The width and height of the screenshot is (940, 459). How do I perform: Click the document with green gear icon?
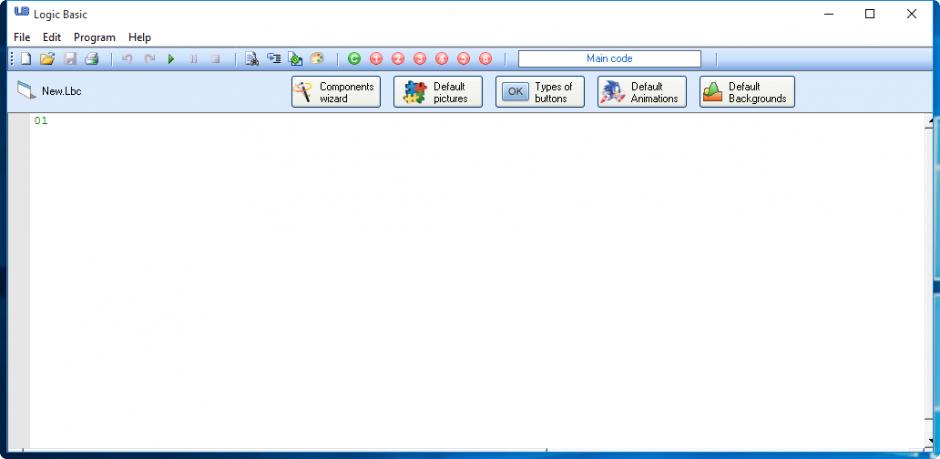click(295, 59)
